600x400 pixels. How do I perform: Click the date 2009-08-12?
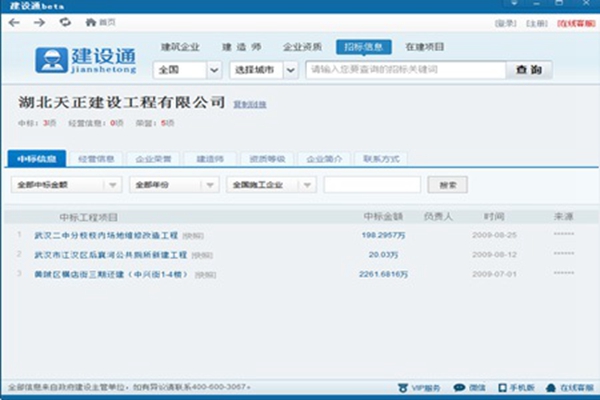click(x=494, y=255)
